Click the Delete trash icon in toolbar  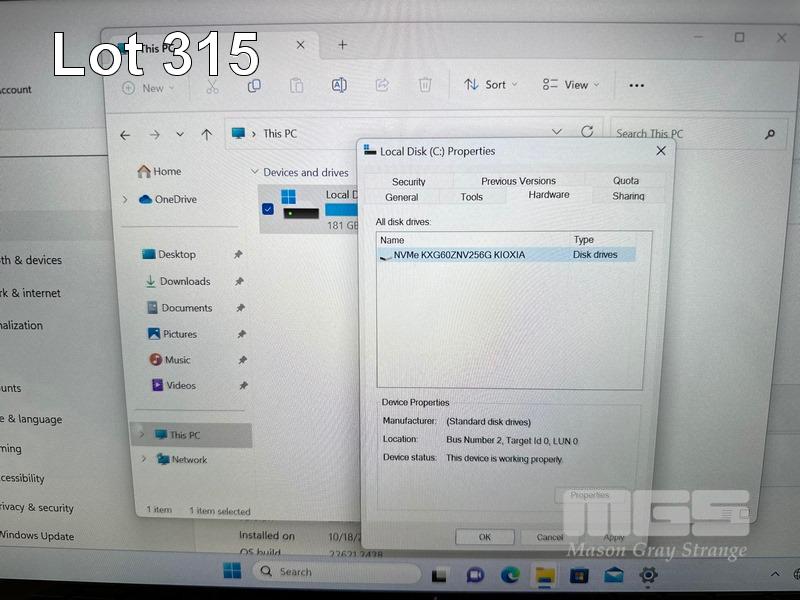(425, 86)
